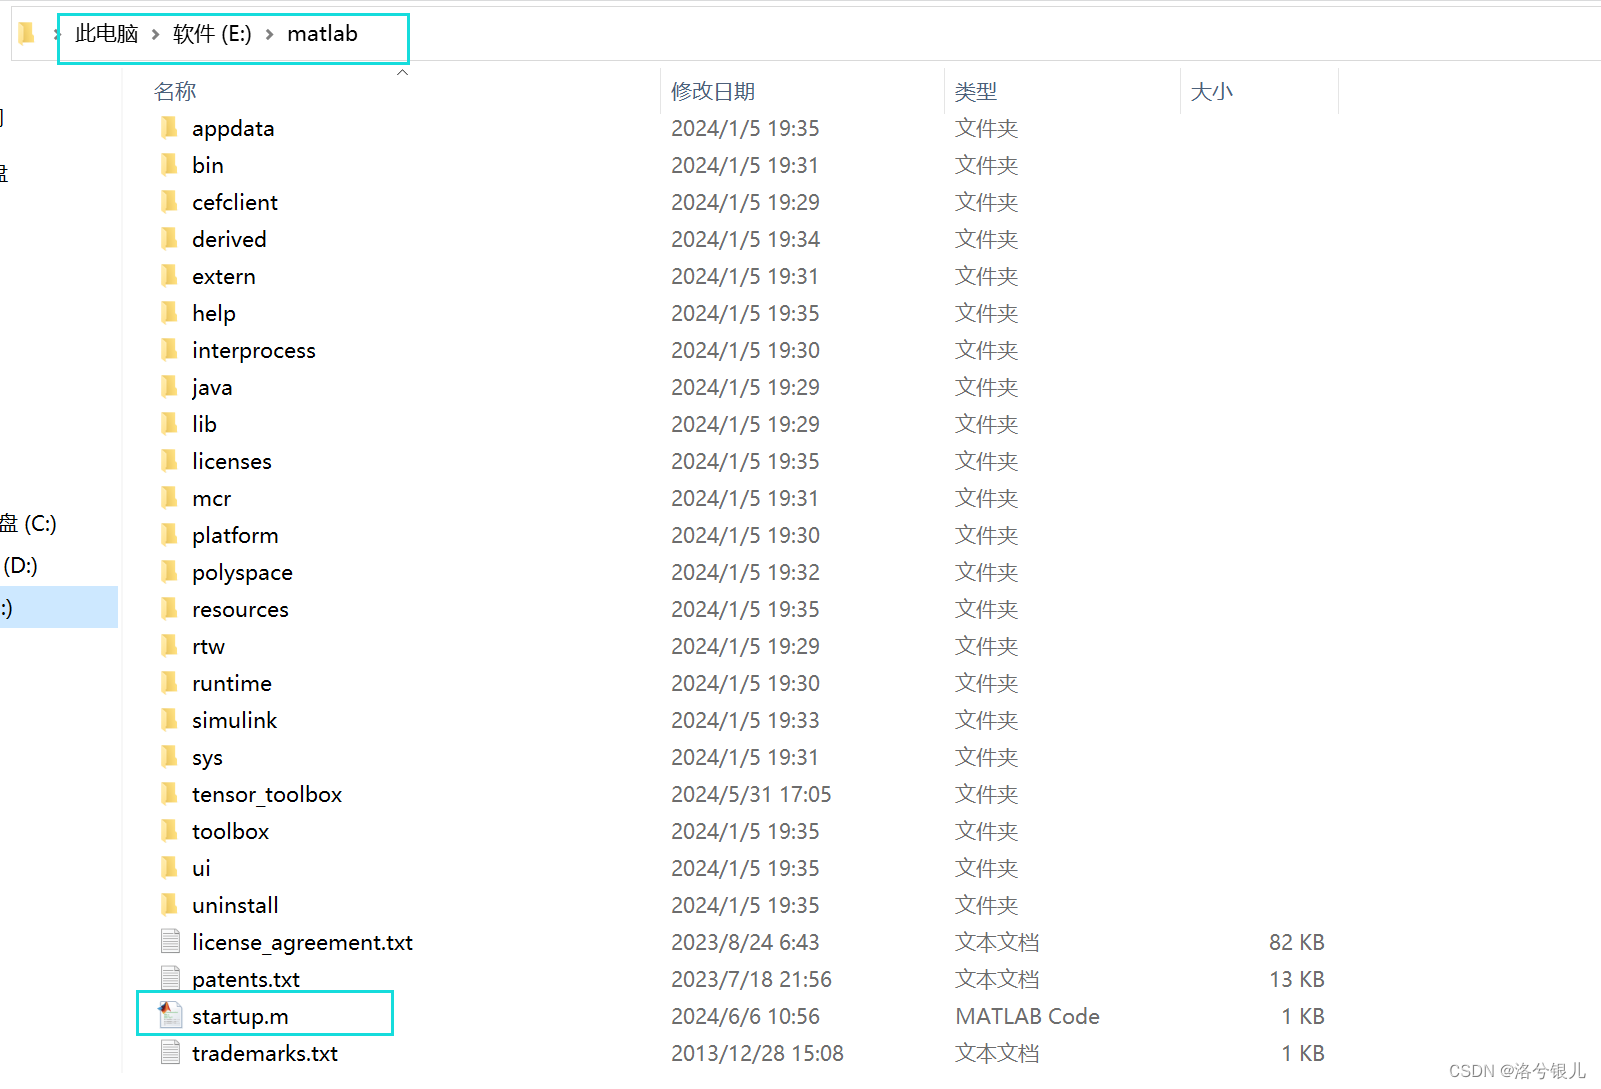Open the trademarks.txt file

coord(264,1052)
